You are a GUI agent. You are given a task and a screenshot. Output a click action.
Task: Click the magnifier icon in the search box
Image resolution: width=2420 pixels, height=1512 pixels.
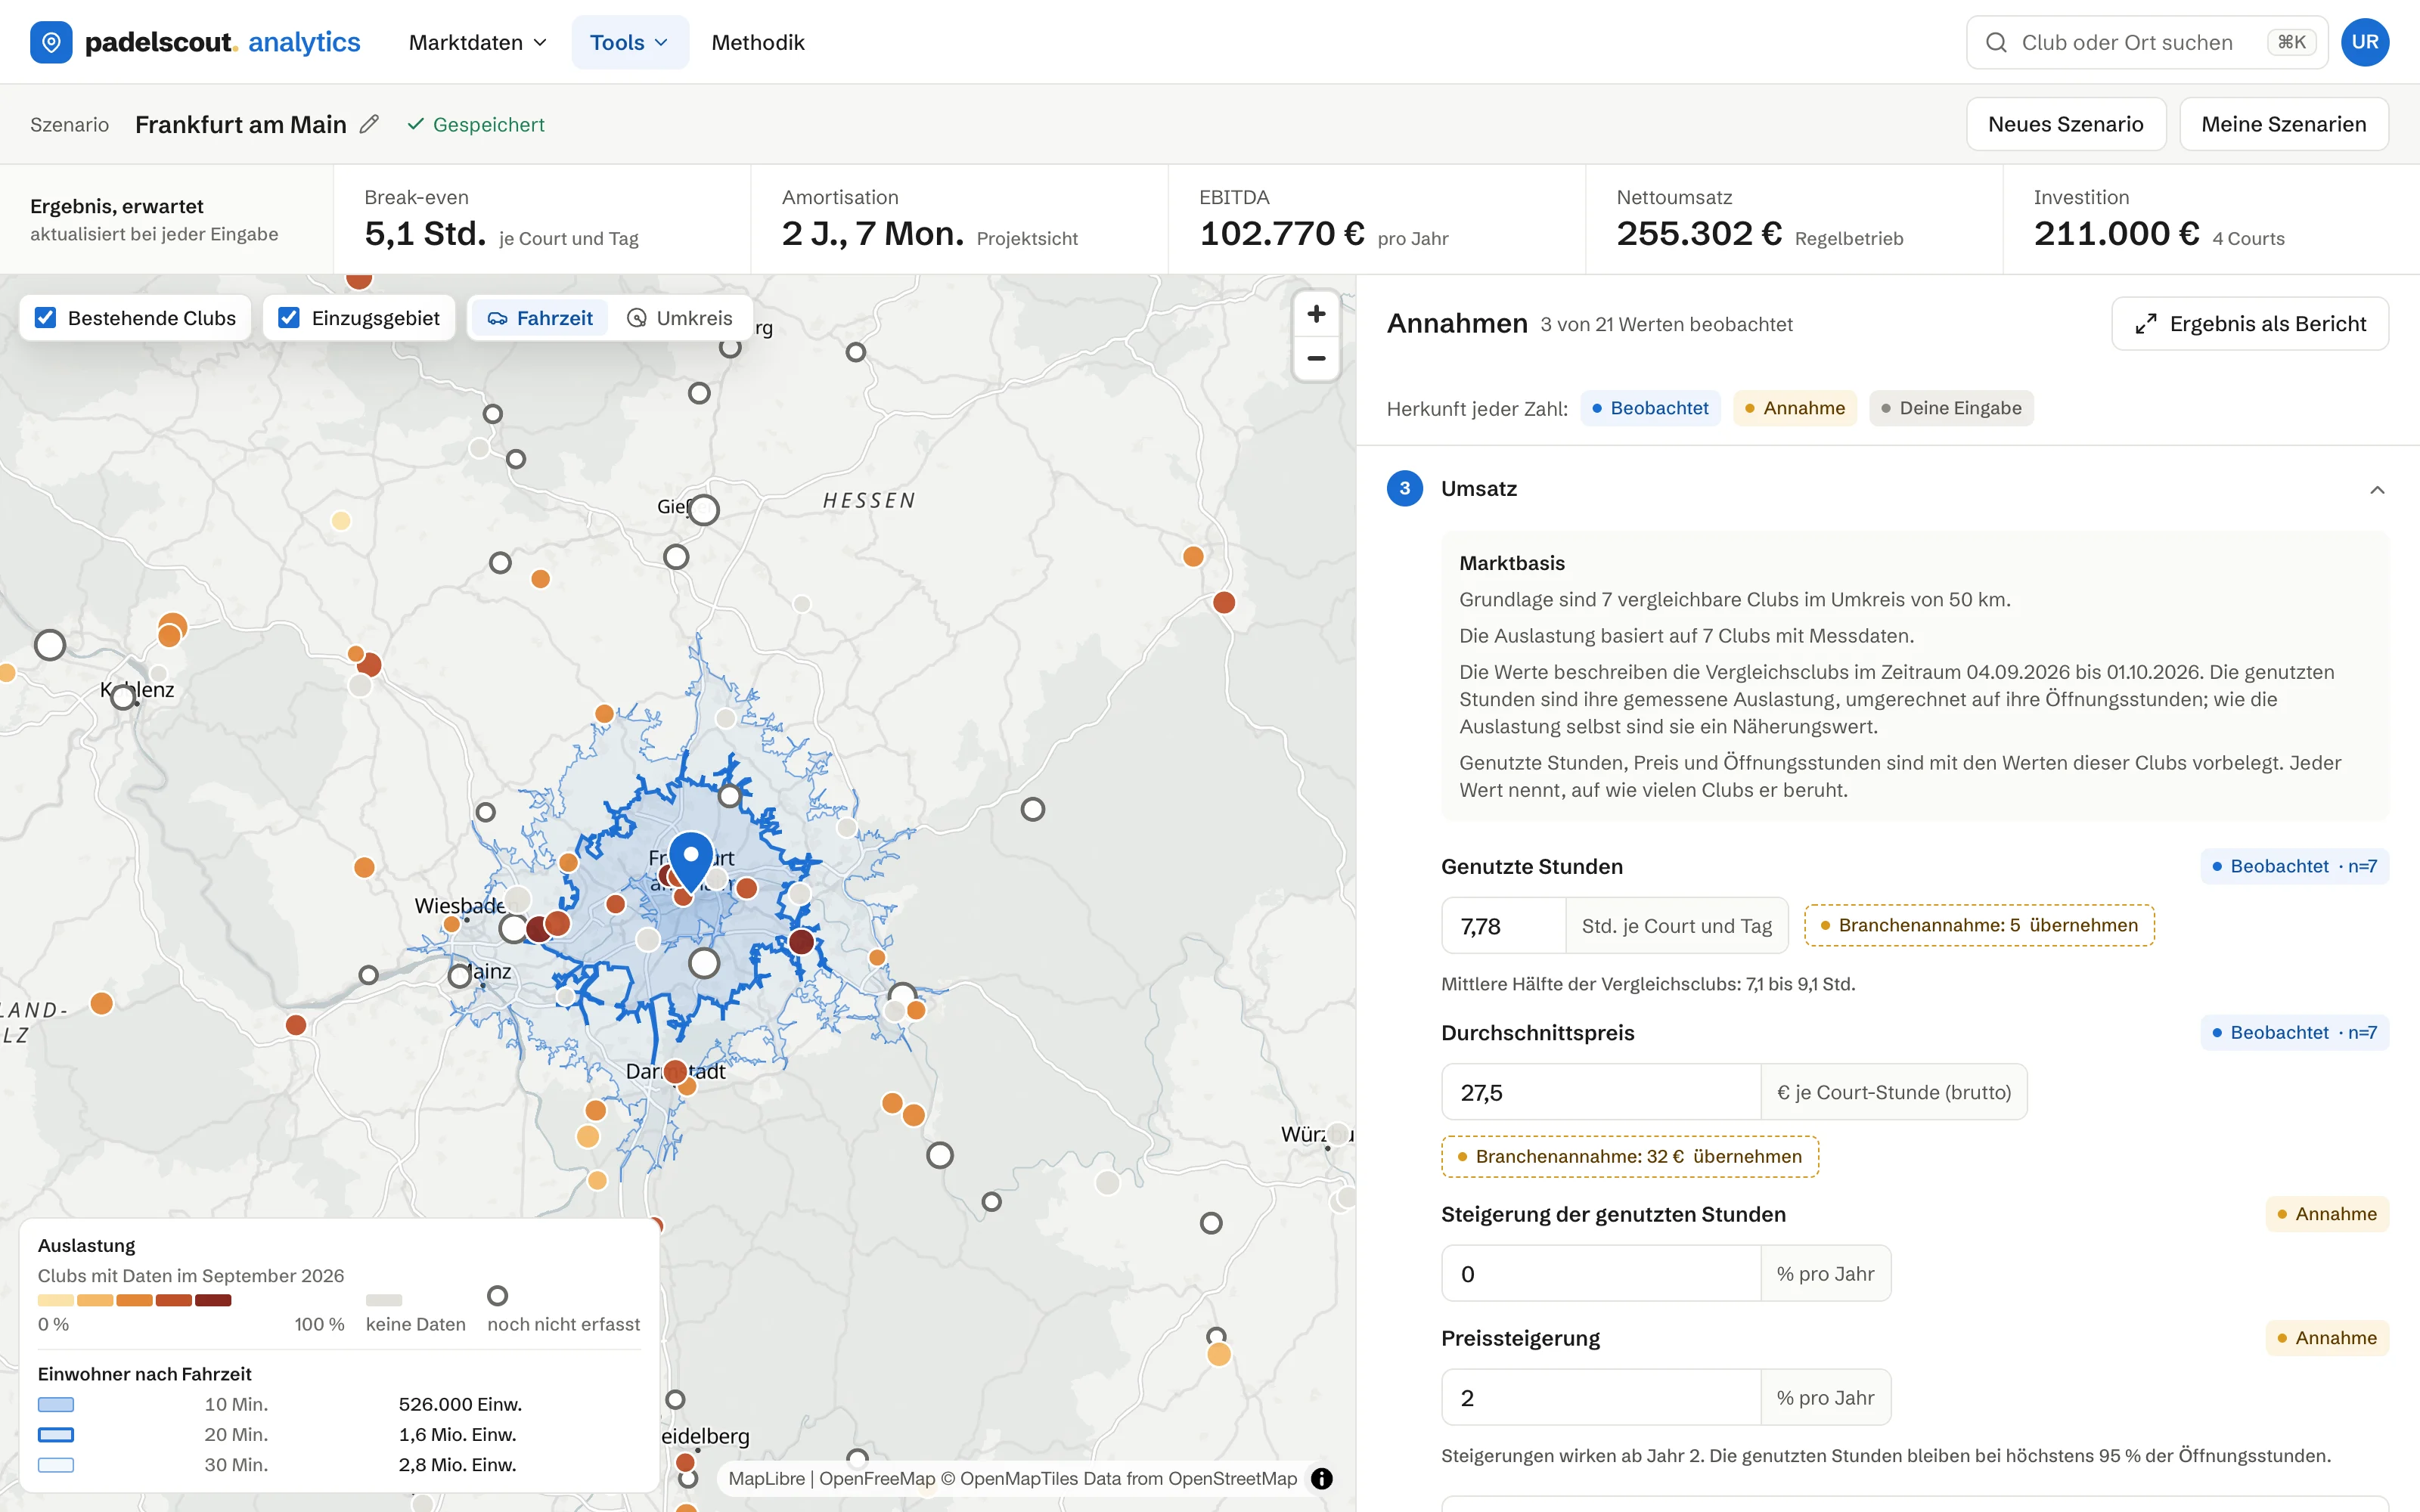1996,42
